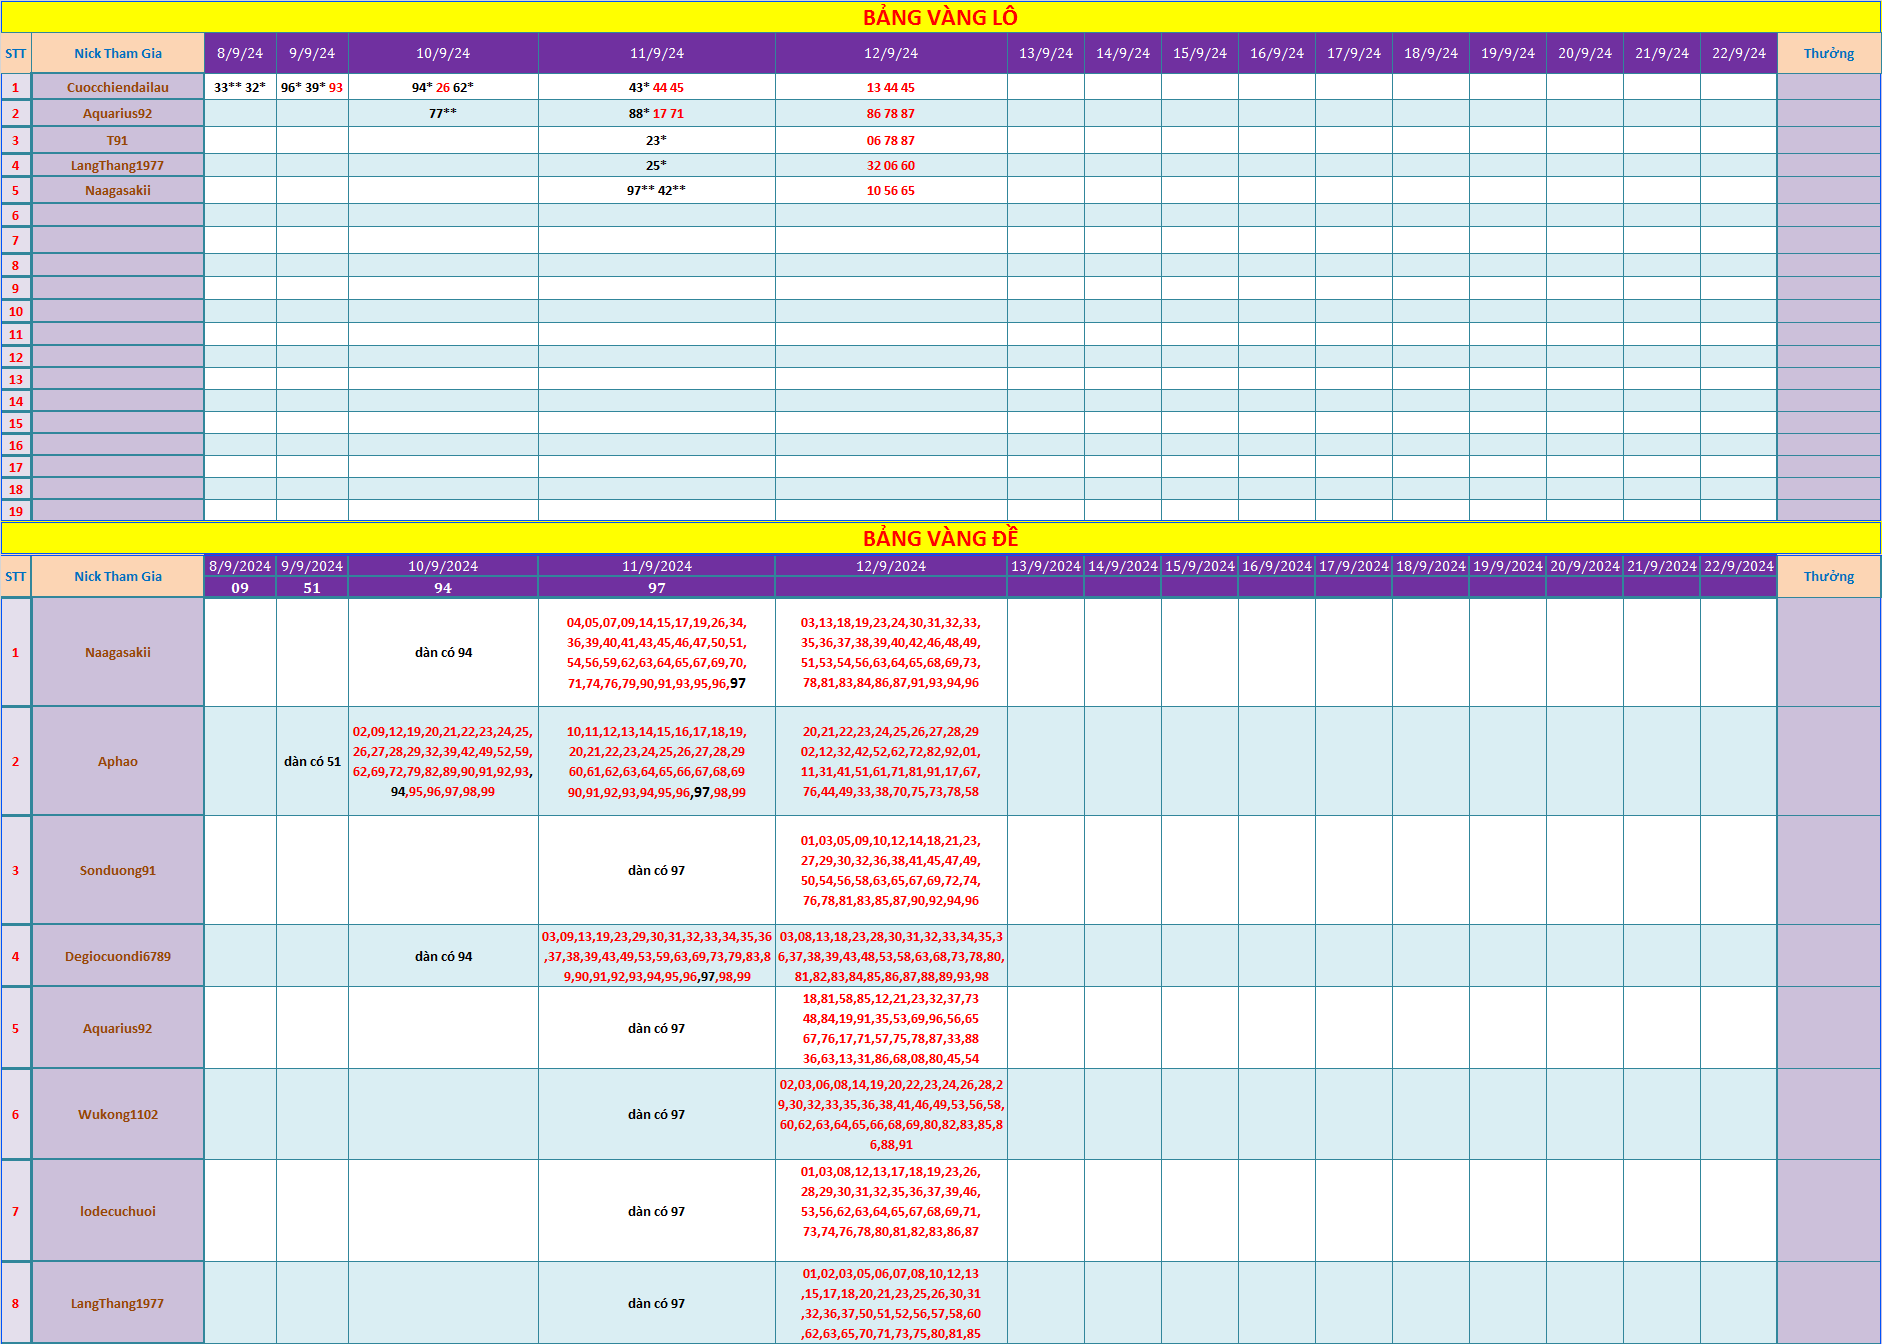Click the cell with 32 06 60
The width and height of the screenshot is (1882, 1344).
click(890, 165)
